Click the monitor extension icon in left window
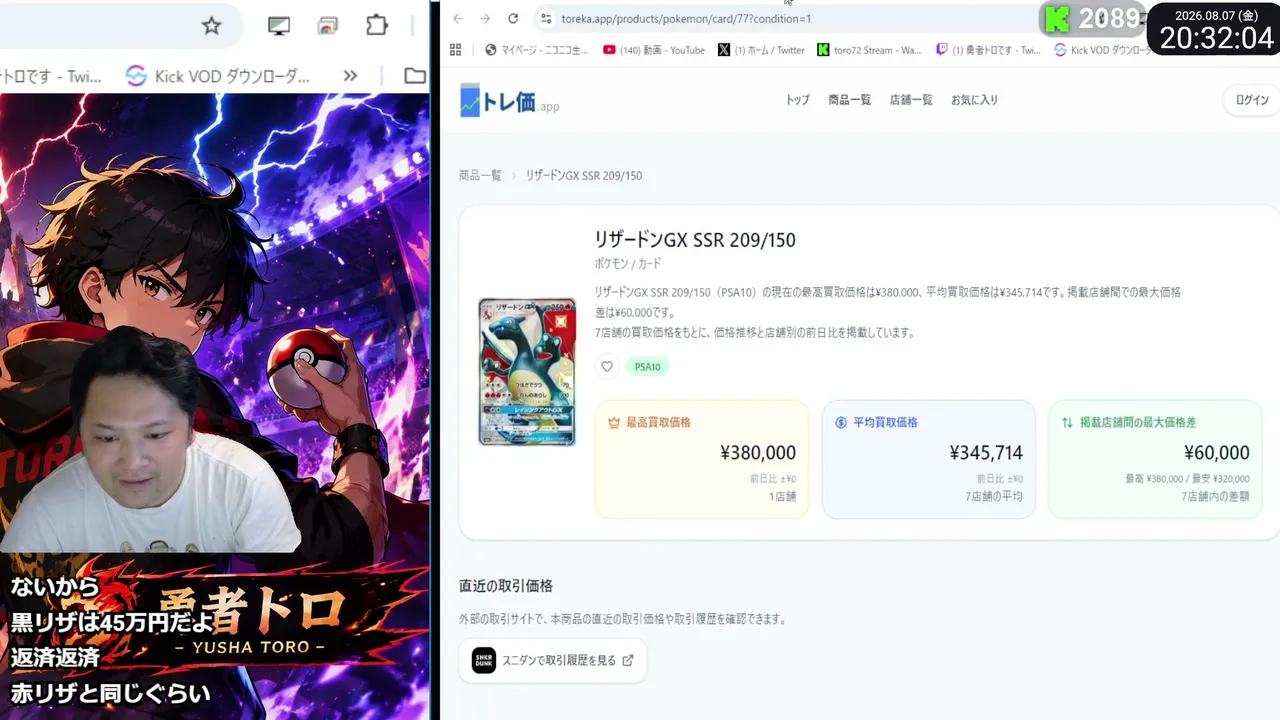 [x=279, y=26]
